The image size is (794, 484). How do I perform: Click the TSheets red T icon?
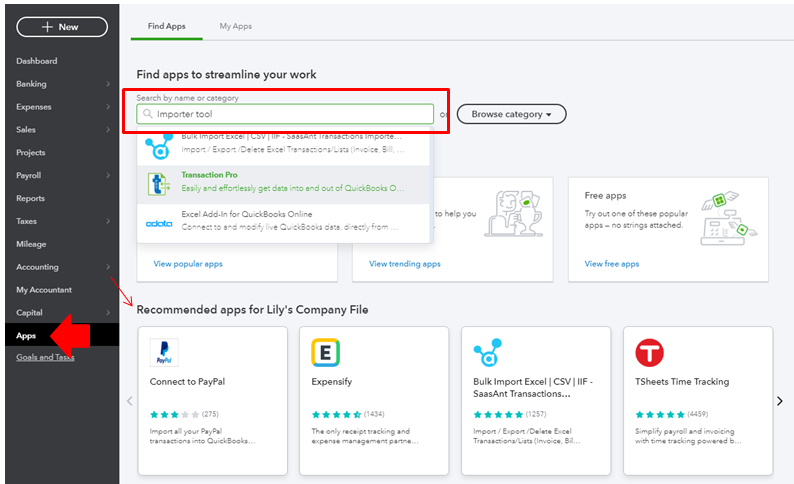(x=649, y=352)
